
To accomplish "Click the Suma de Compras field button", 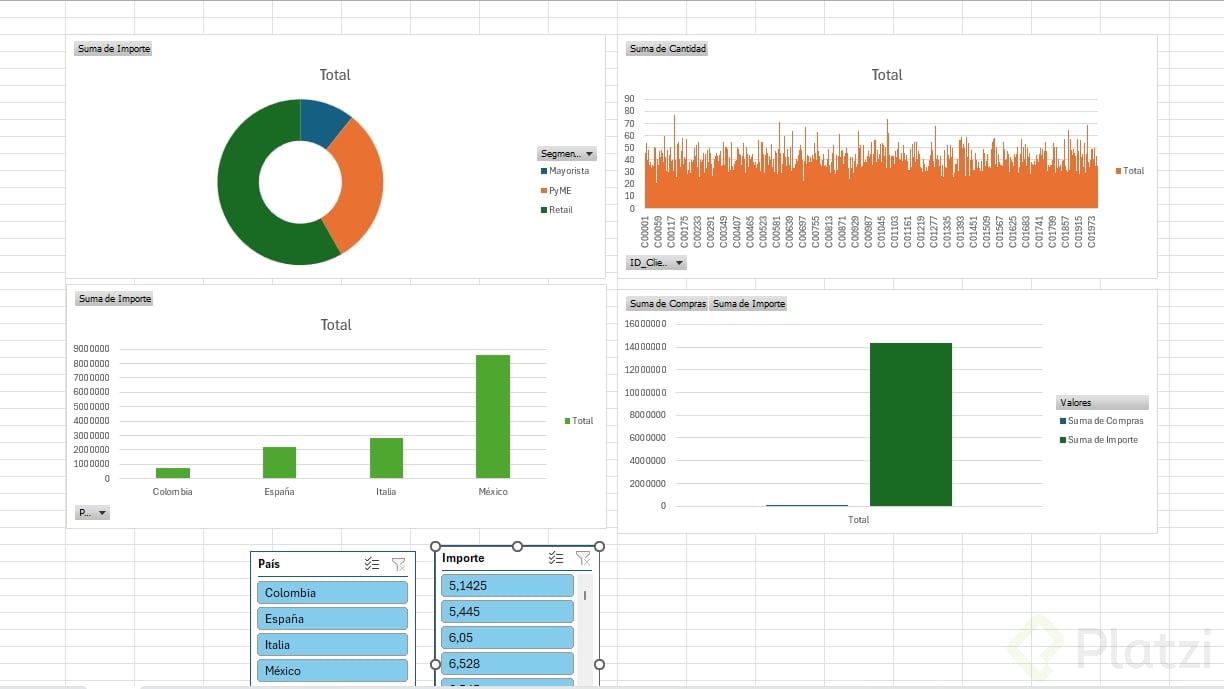I will (667, 304).
